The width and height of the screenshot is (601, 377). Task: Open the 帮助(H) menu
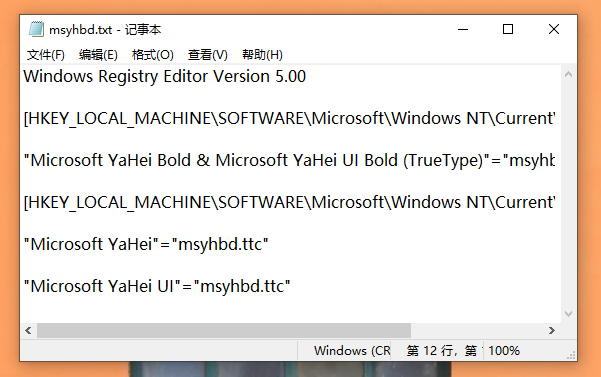(262, 55)
